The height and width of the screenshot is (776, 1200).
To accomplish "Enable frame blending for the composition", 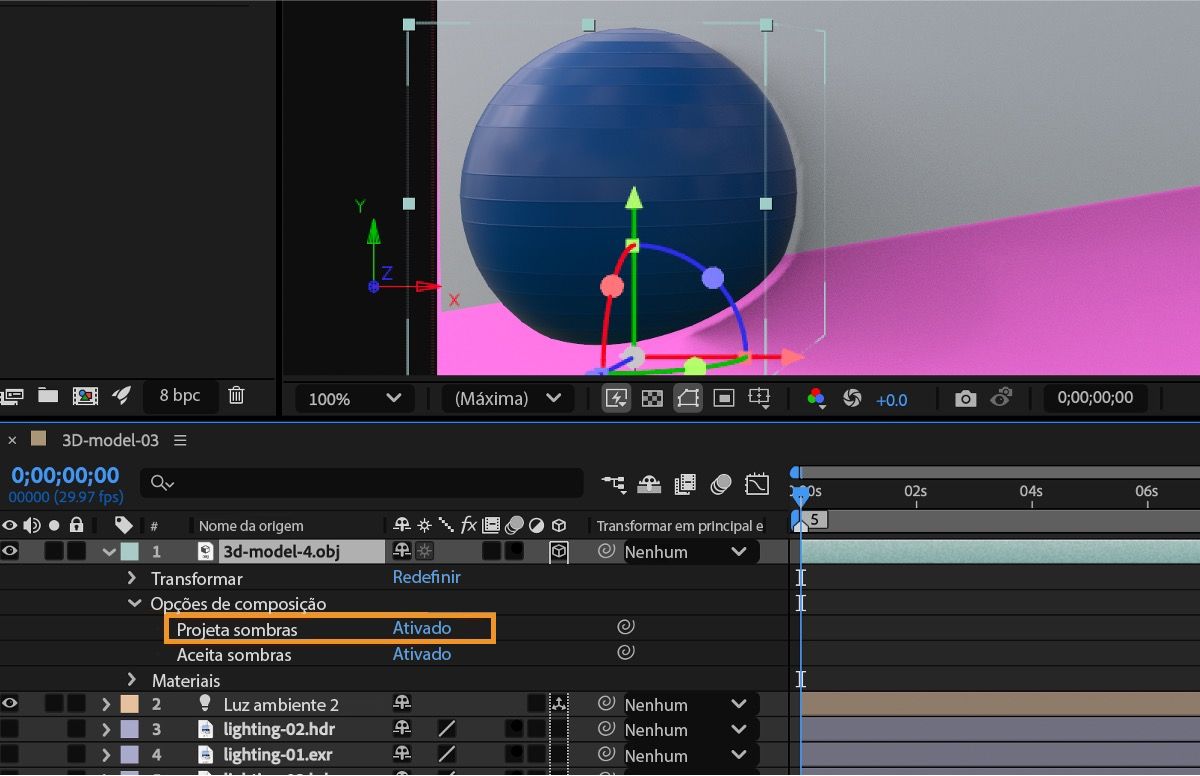I will 687,484.
